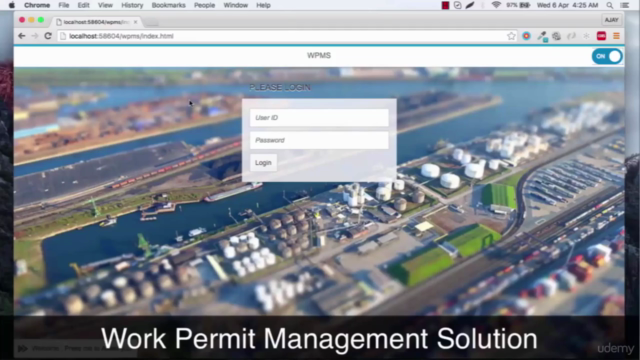
Task: Open the People menu
Action: (x=204, y=5)
